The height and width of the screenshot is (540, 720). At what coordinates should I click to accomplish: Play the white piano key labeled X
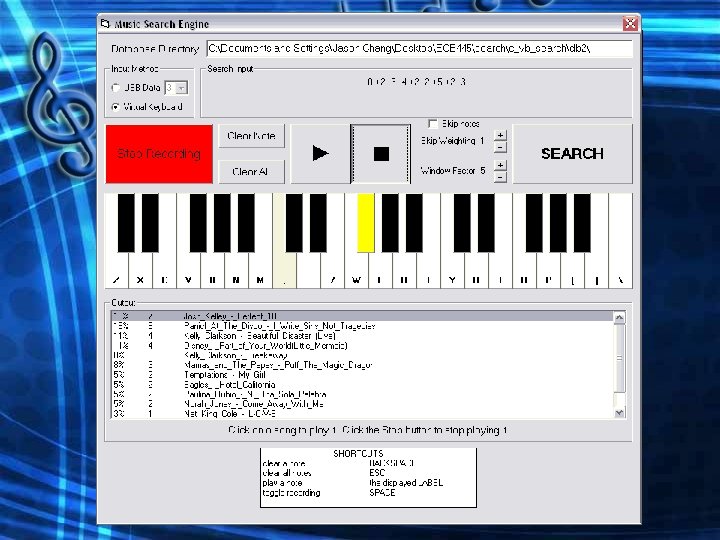tap(141, 271)
